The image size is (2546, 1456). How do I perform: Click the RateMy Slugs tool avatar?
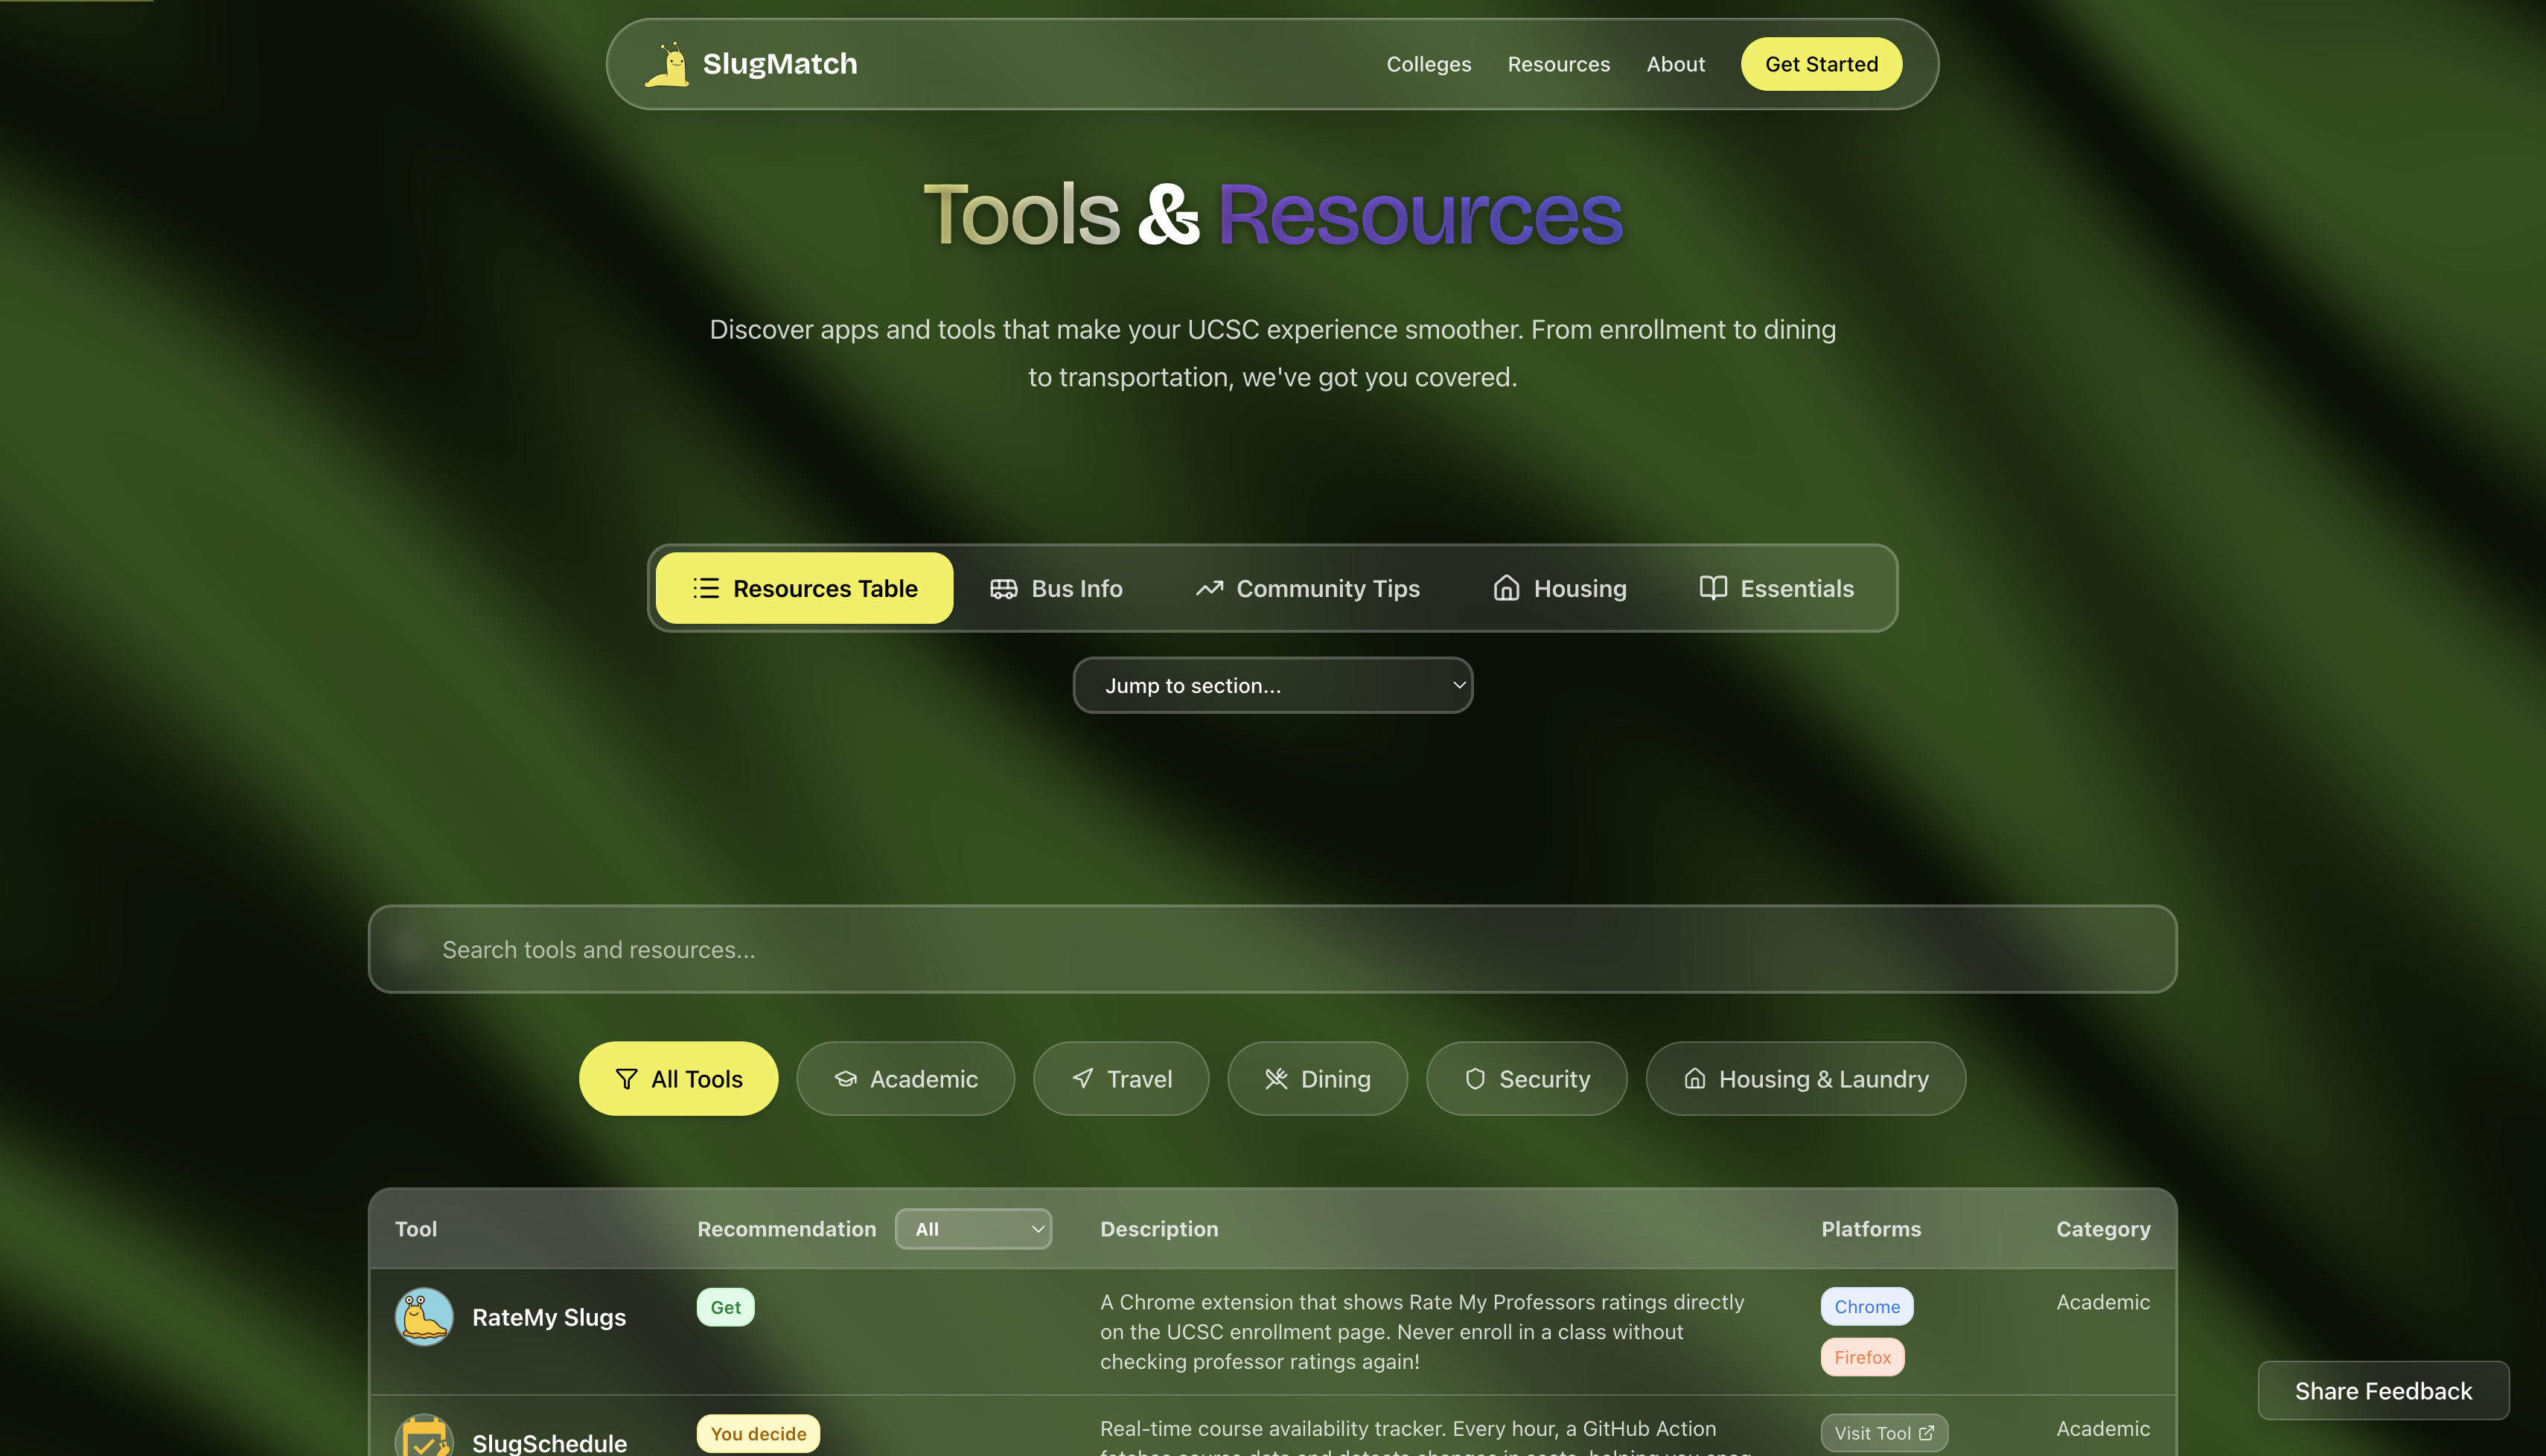pos(424,1316)
